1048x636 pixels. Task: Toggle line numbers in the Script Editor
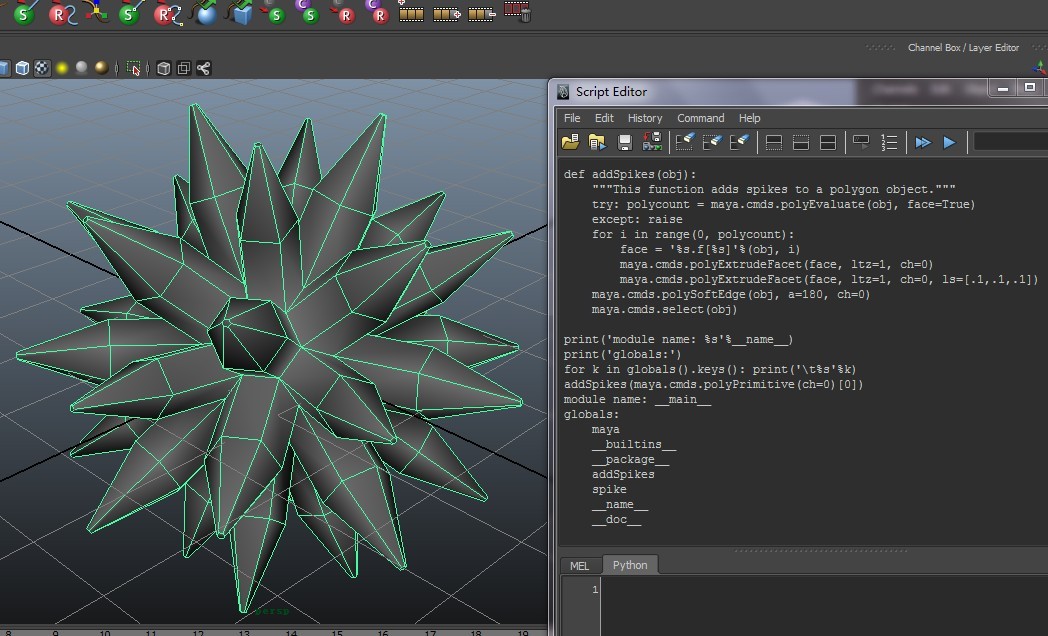coord(888,142)
